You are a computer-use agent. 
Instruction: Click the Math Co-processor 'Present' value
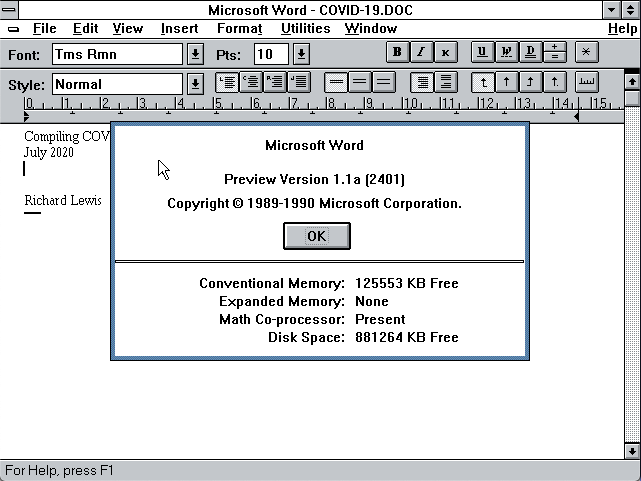coord(380,319)
